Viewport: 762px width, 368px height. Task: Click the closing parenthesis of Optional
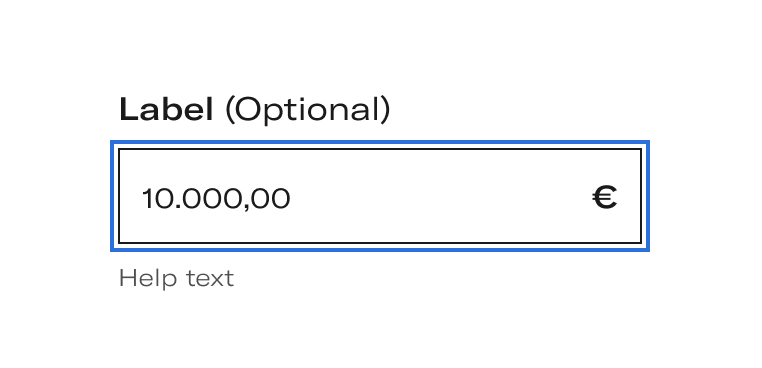(385, 110)
